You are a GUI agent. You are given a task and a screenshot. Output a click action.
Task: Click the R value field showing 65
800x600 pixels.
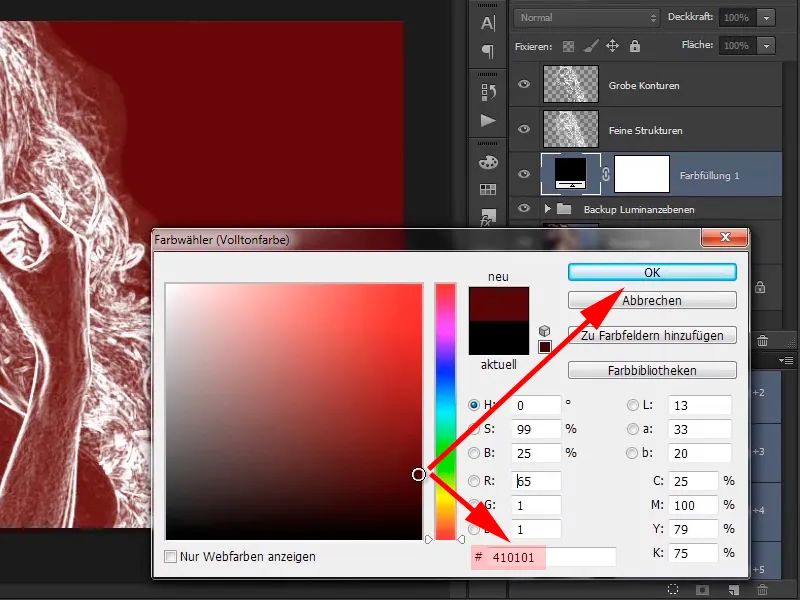coord(536,481)
